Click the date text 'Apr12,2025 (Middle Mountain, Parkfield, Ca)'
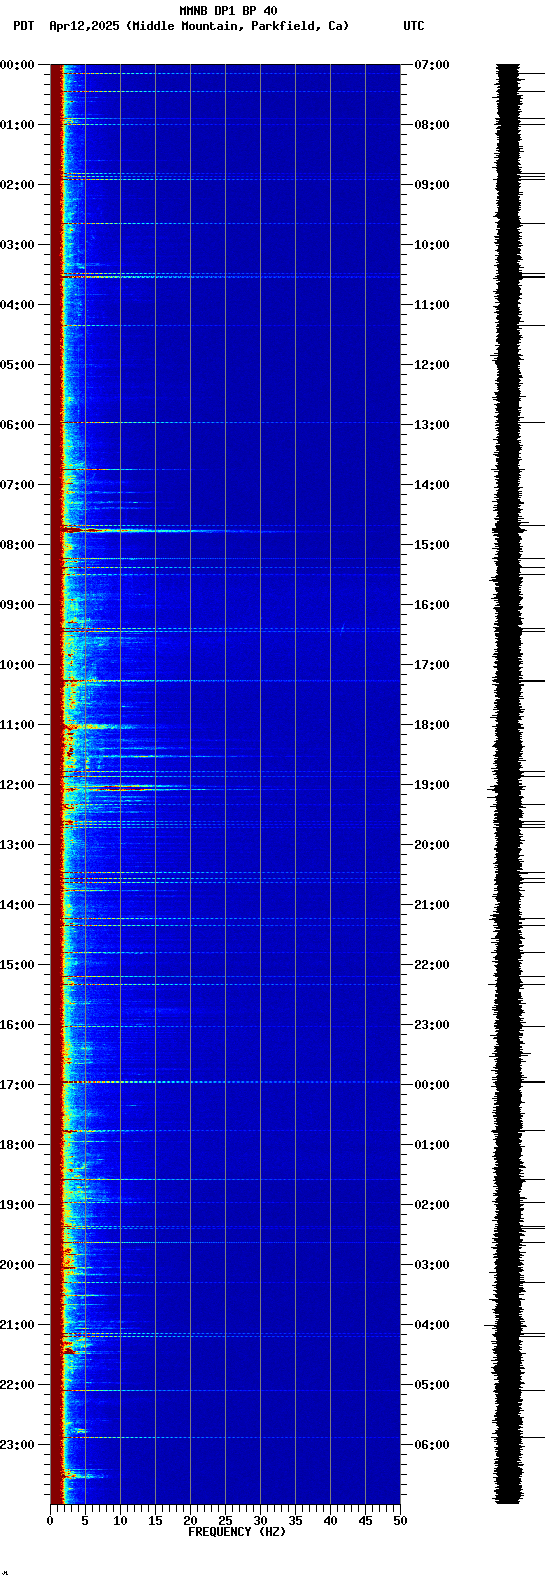 (199, 26)
